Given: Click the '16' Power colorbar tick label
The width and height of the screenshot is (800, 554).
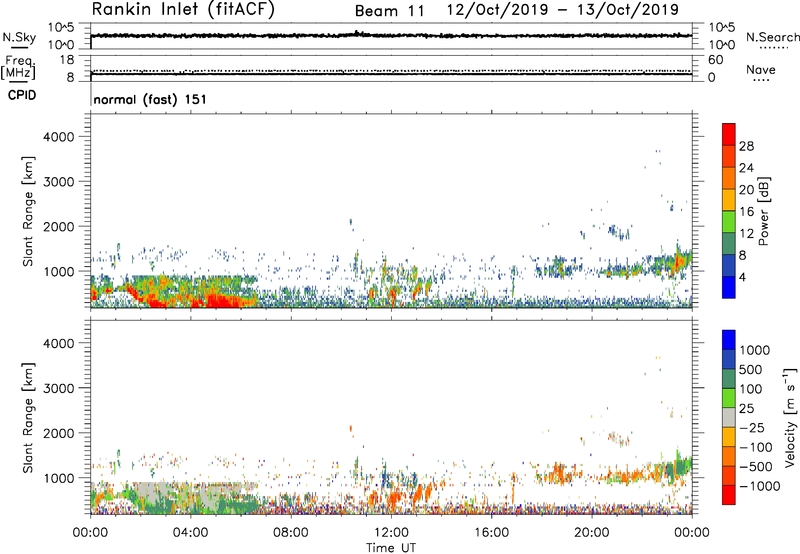Looking at the screenshot, I should point(746,212).
